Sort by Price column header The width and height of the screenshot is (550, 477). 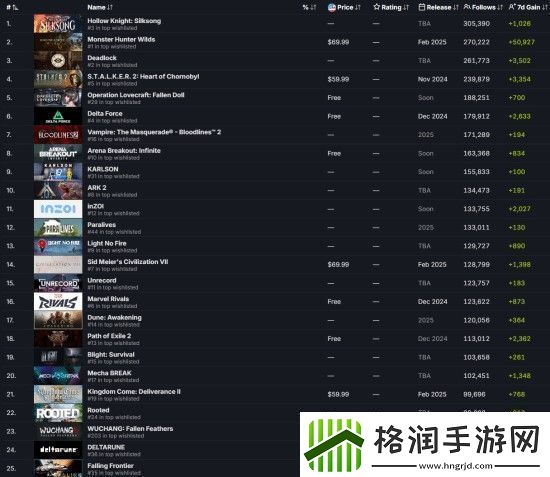click(x=344, y=7)
